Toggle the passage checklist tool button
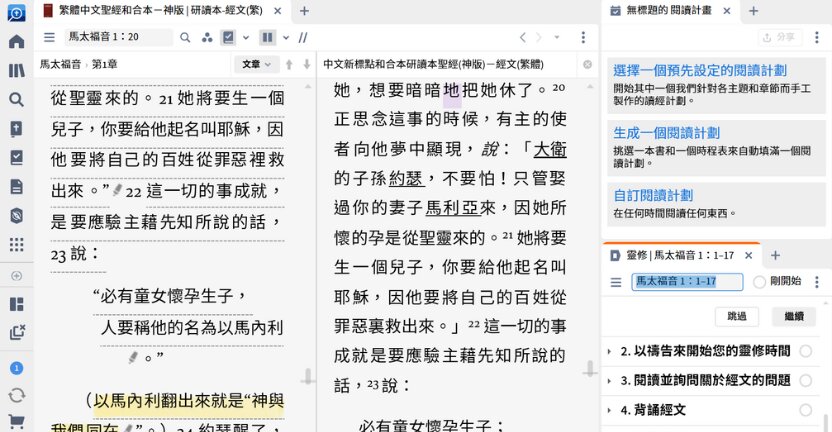 point(228,37)
